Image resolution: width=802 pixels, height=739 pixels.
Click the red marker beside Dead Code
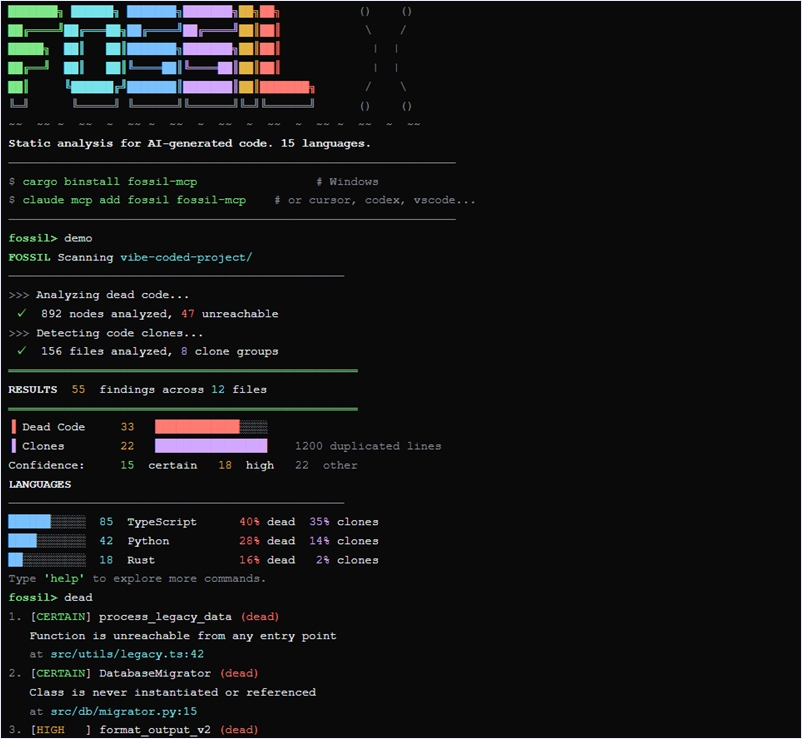(13, 427)
